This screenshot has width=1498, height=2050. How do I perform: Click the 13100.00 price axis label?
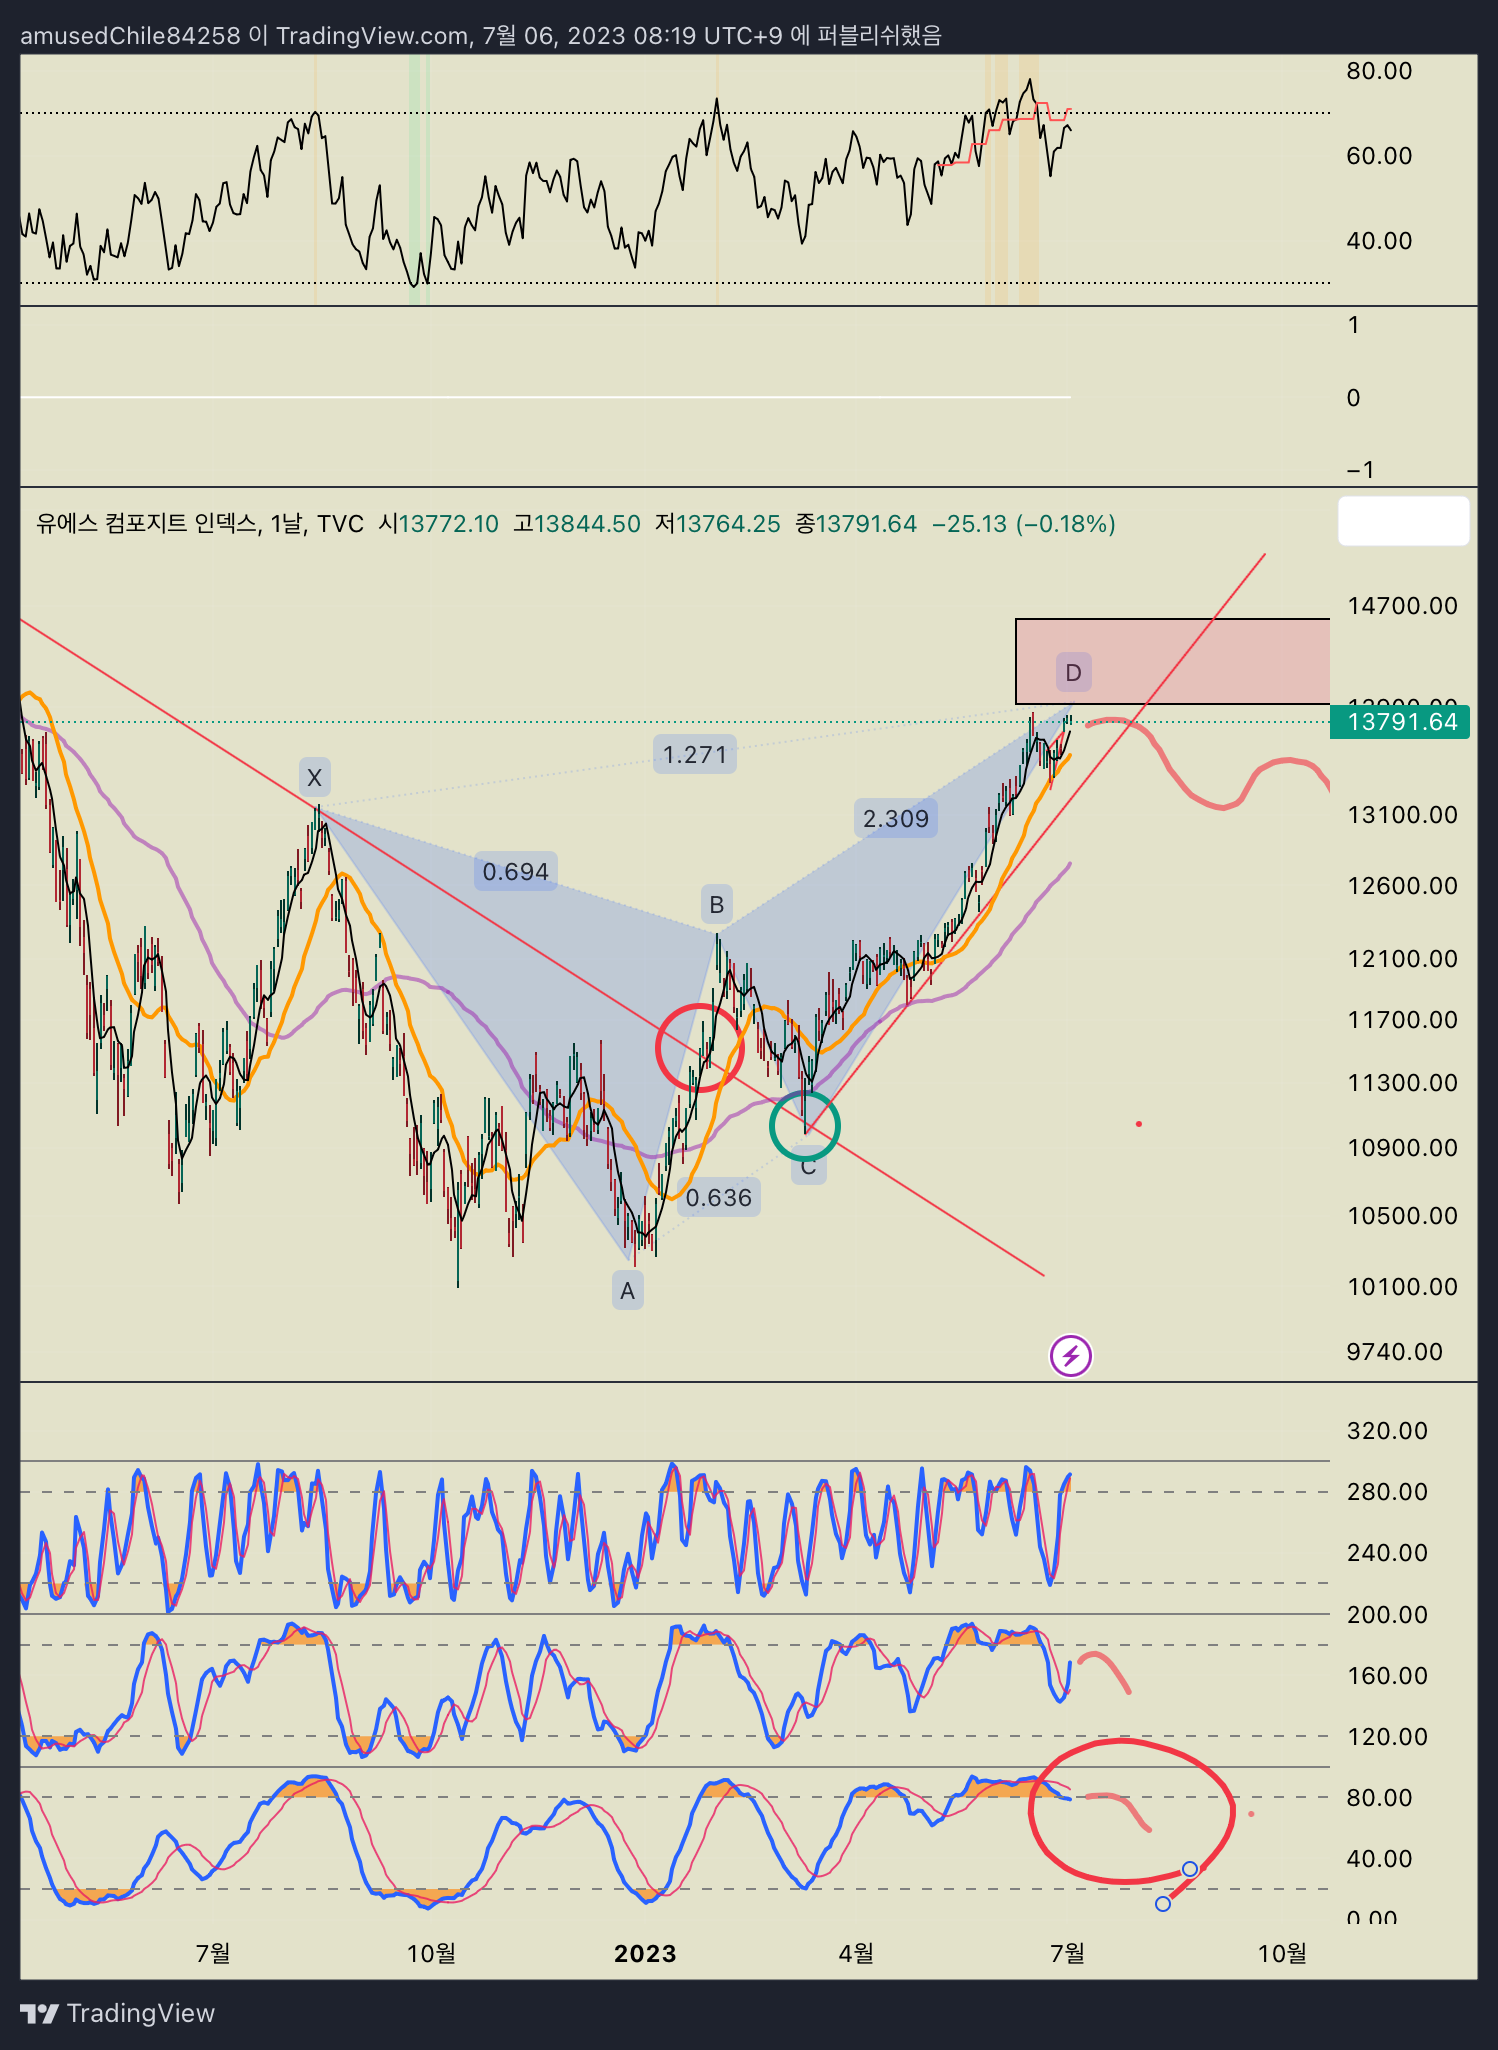click(x=1402, y=815)
